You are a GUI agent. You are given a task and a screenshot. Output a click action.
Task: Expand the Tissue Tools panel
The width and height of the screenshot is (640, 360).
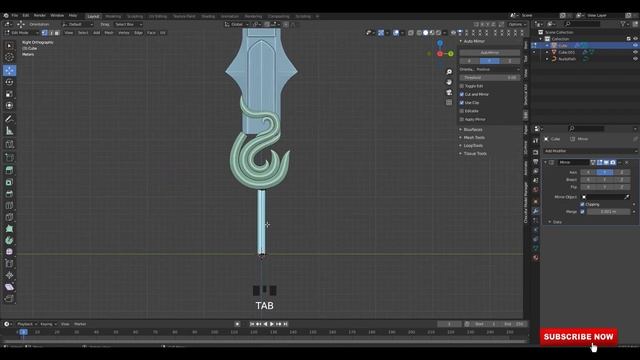click(474, 154)
